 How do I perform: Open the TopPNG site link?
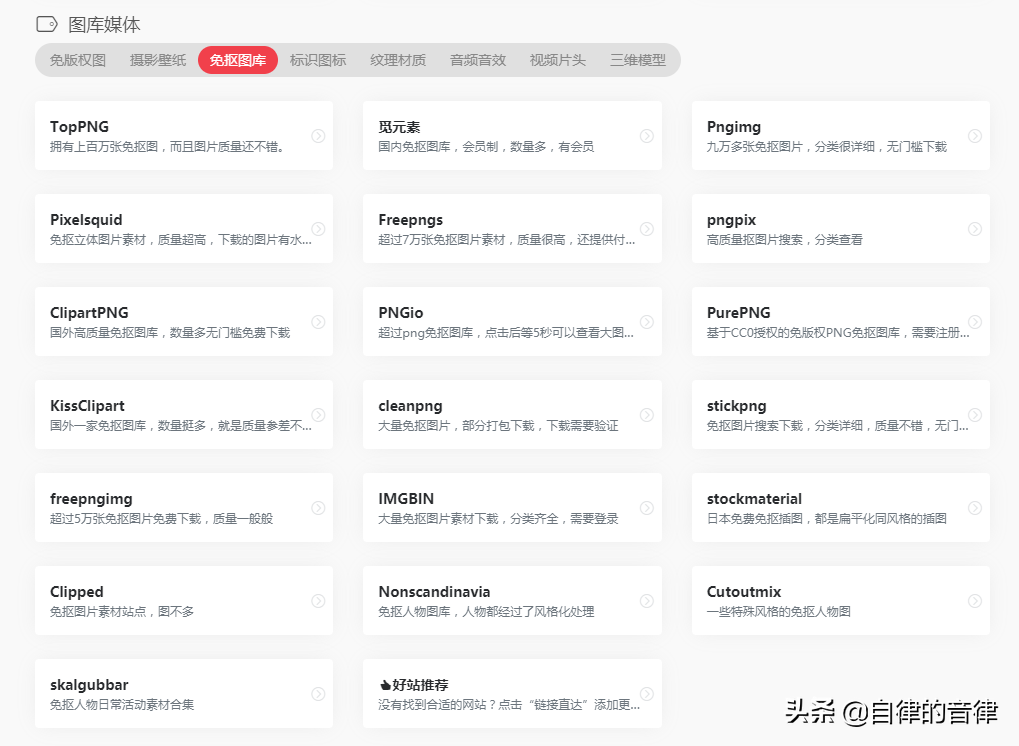pos(79,127)
